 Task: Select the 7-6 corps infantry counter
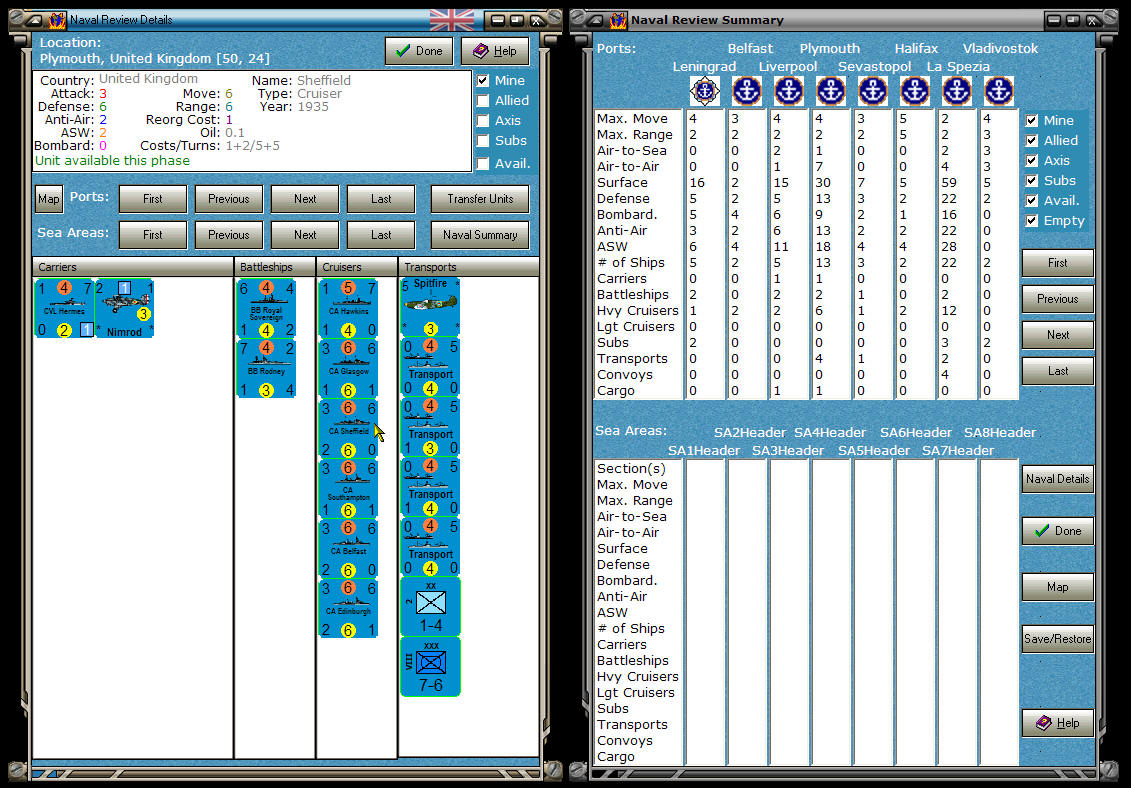click(x=431, y=667)
